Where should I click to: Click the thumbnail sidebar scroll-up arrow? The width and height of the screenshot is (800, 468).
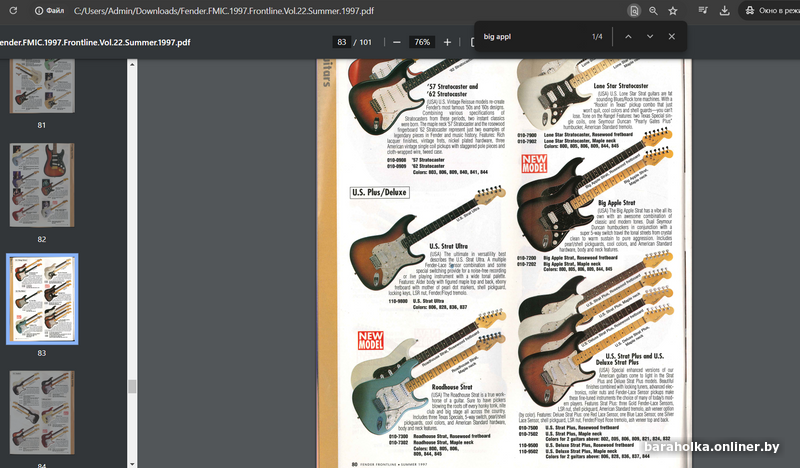coord(132,64)
